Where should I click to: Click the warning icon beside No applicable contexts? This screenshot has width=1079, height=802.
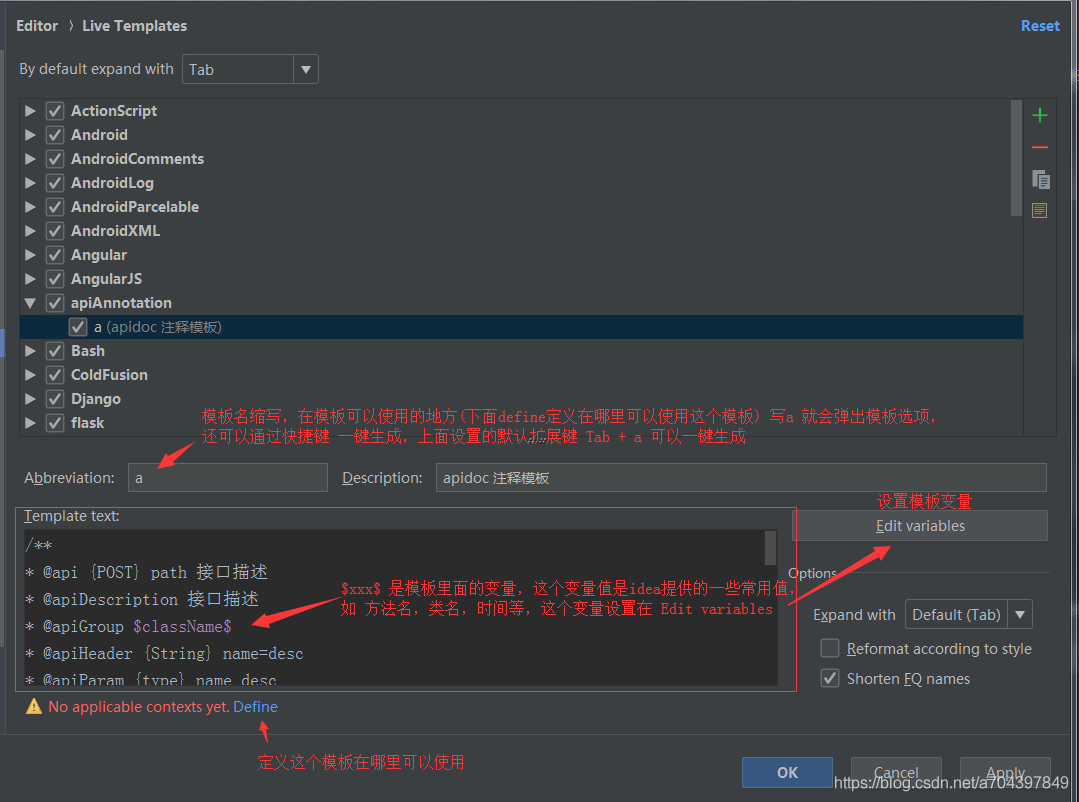[34, 706]
